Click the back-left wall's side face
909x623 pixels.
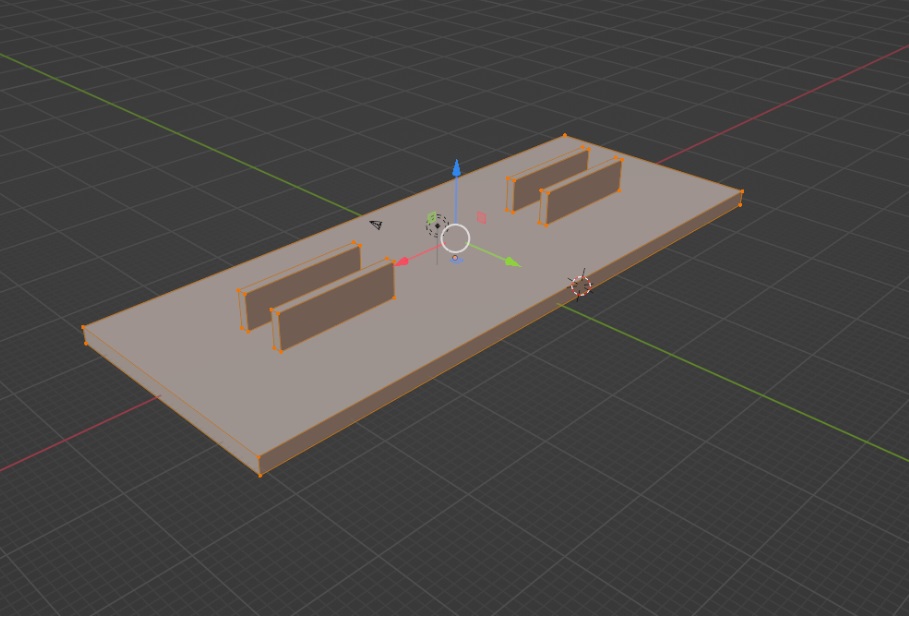[x=302, y=284]
